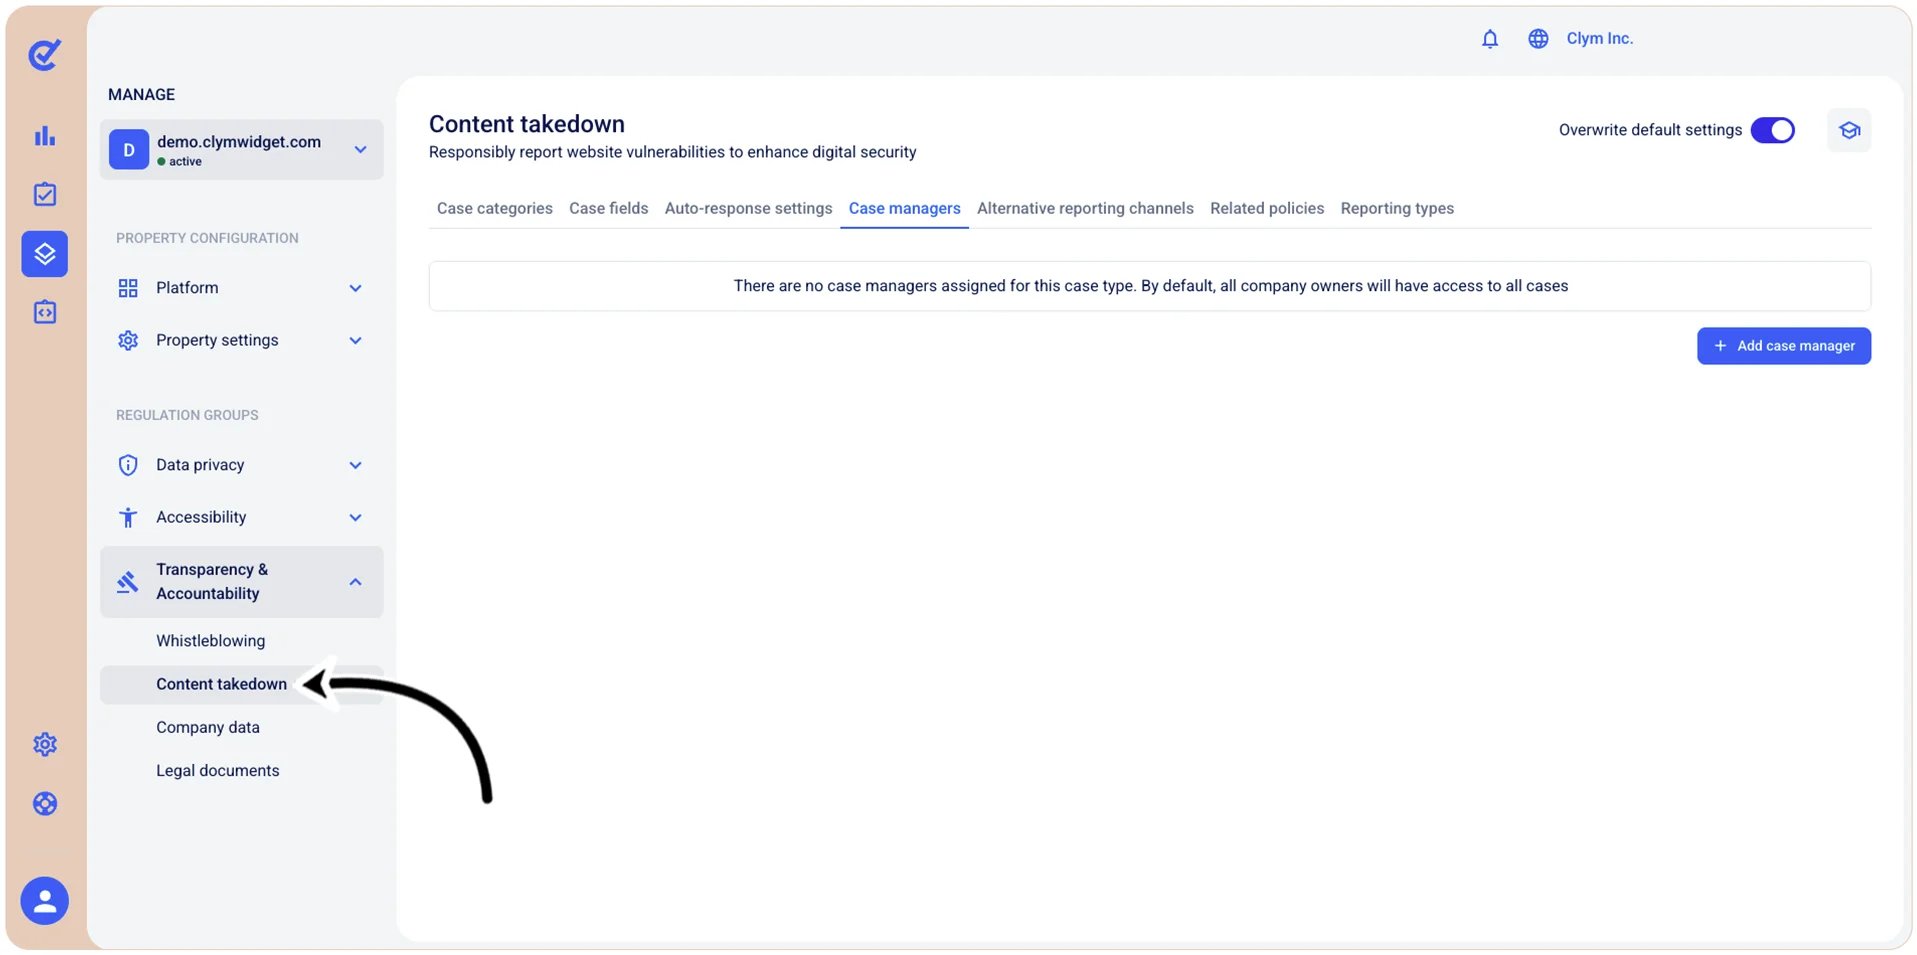
Task: Click the Property settings gear icon
Action: click(x=128, y=340)
